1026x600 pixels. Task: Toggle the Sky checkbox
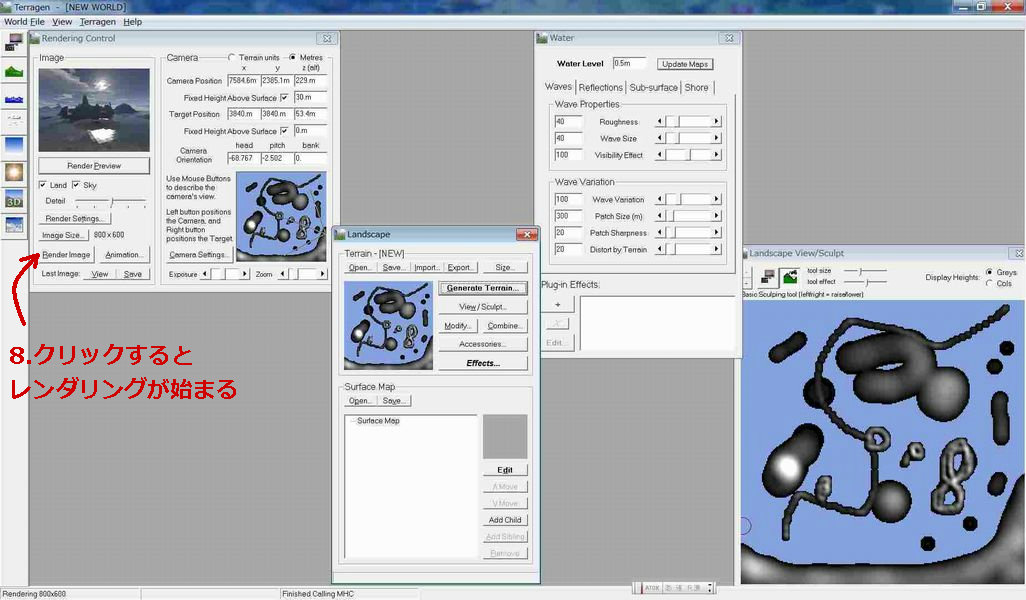coord(76,185)
